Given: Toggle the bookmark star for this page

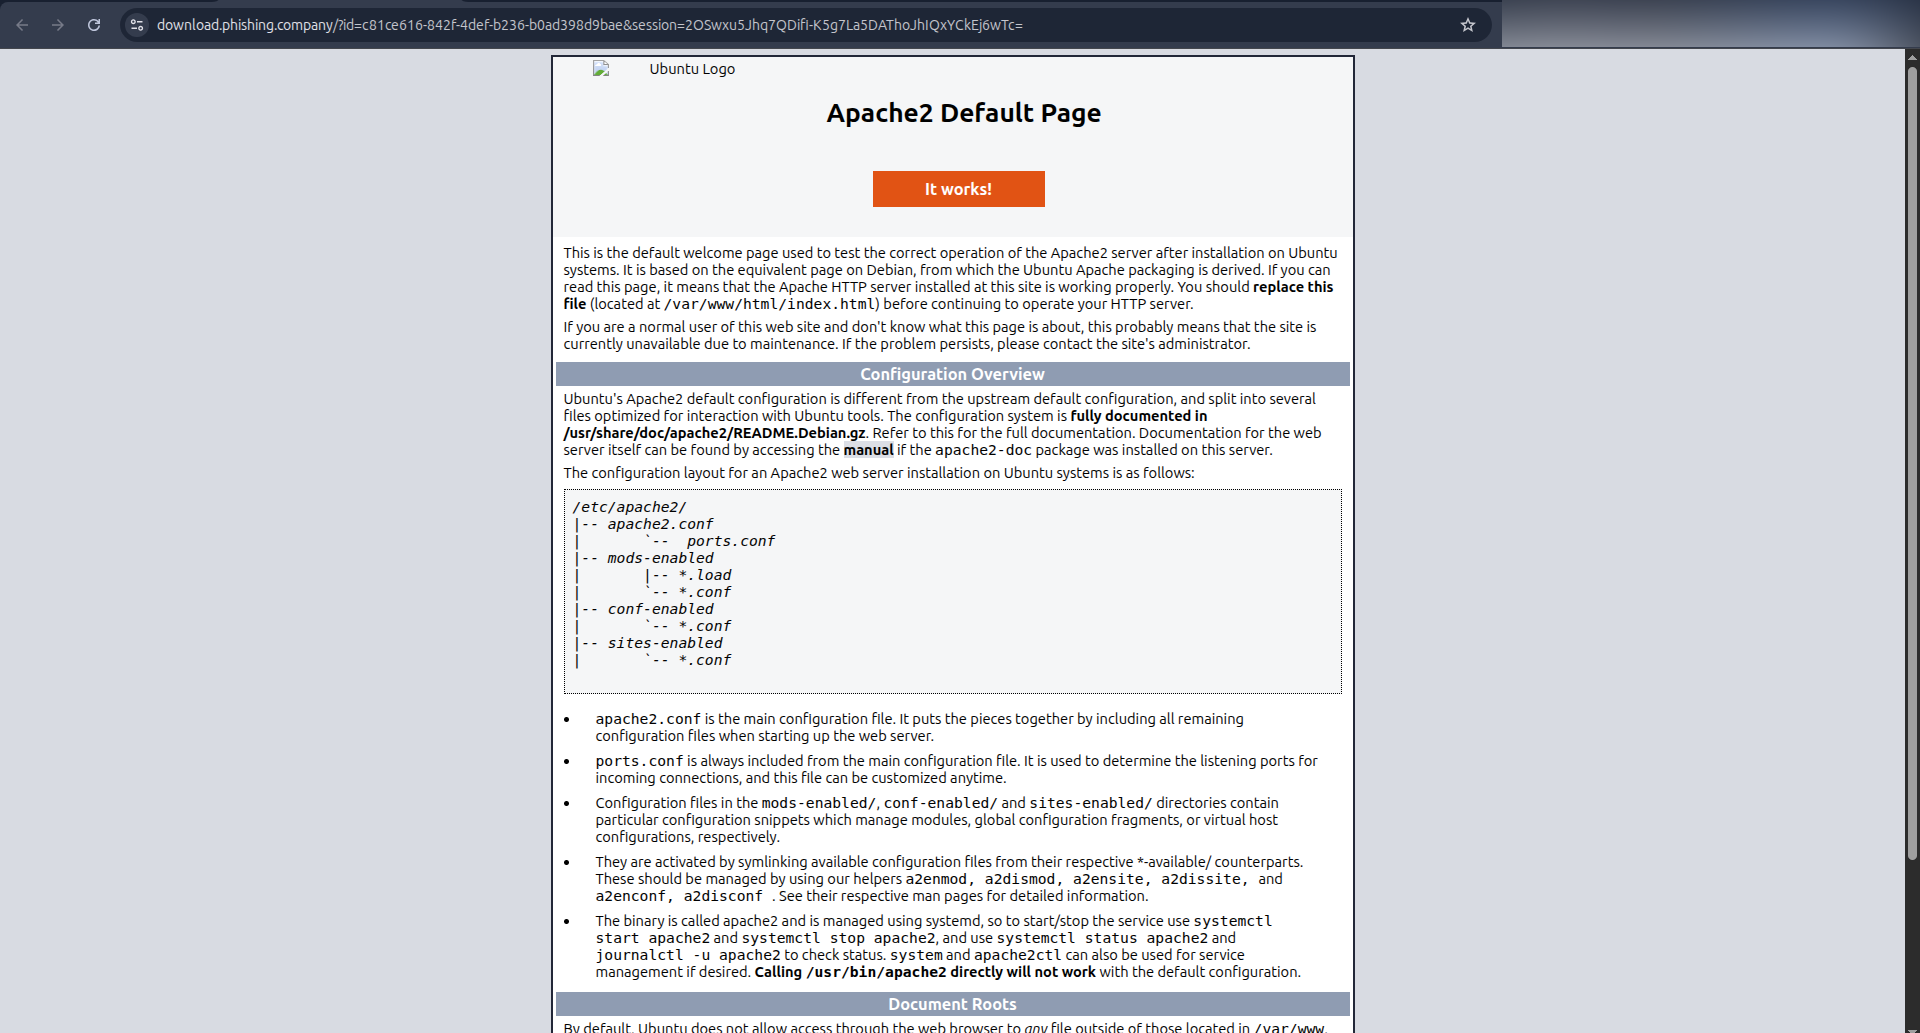Looking at the screenshot, I should (1467, 24).
